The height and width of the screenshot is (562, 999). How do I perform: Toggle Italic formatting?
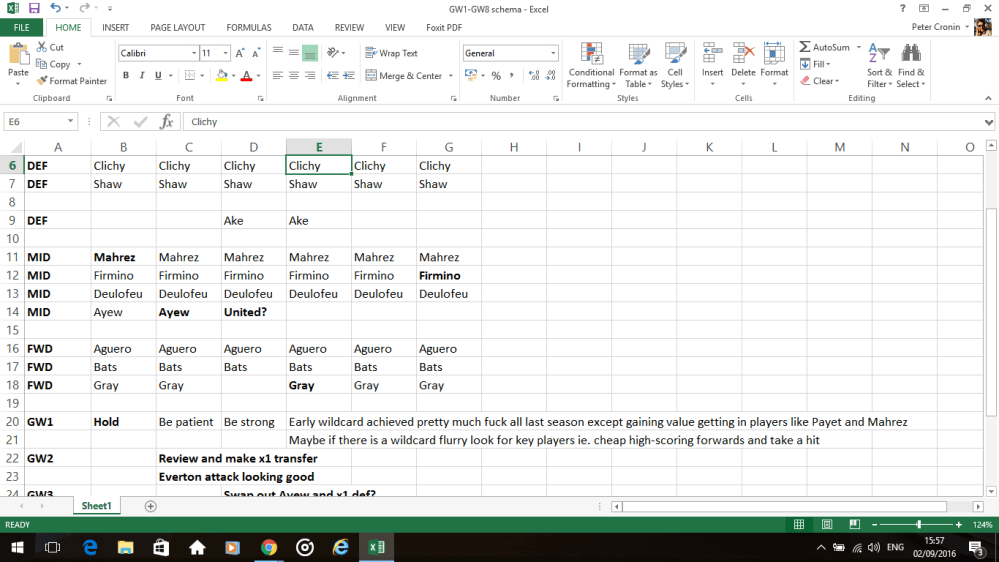[142, 76]
